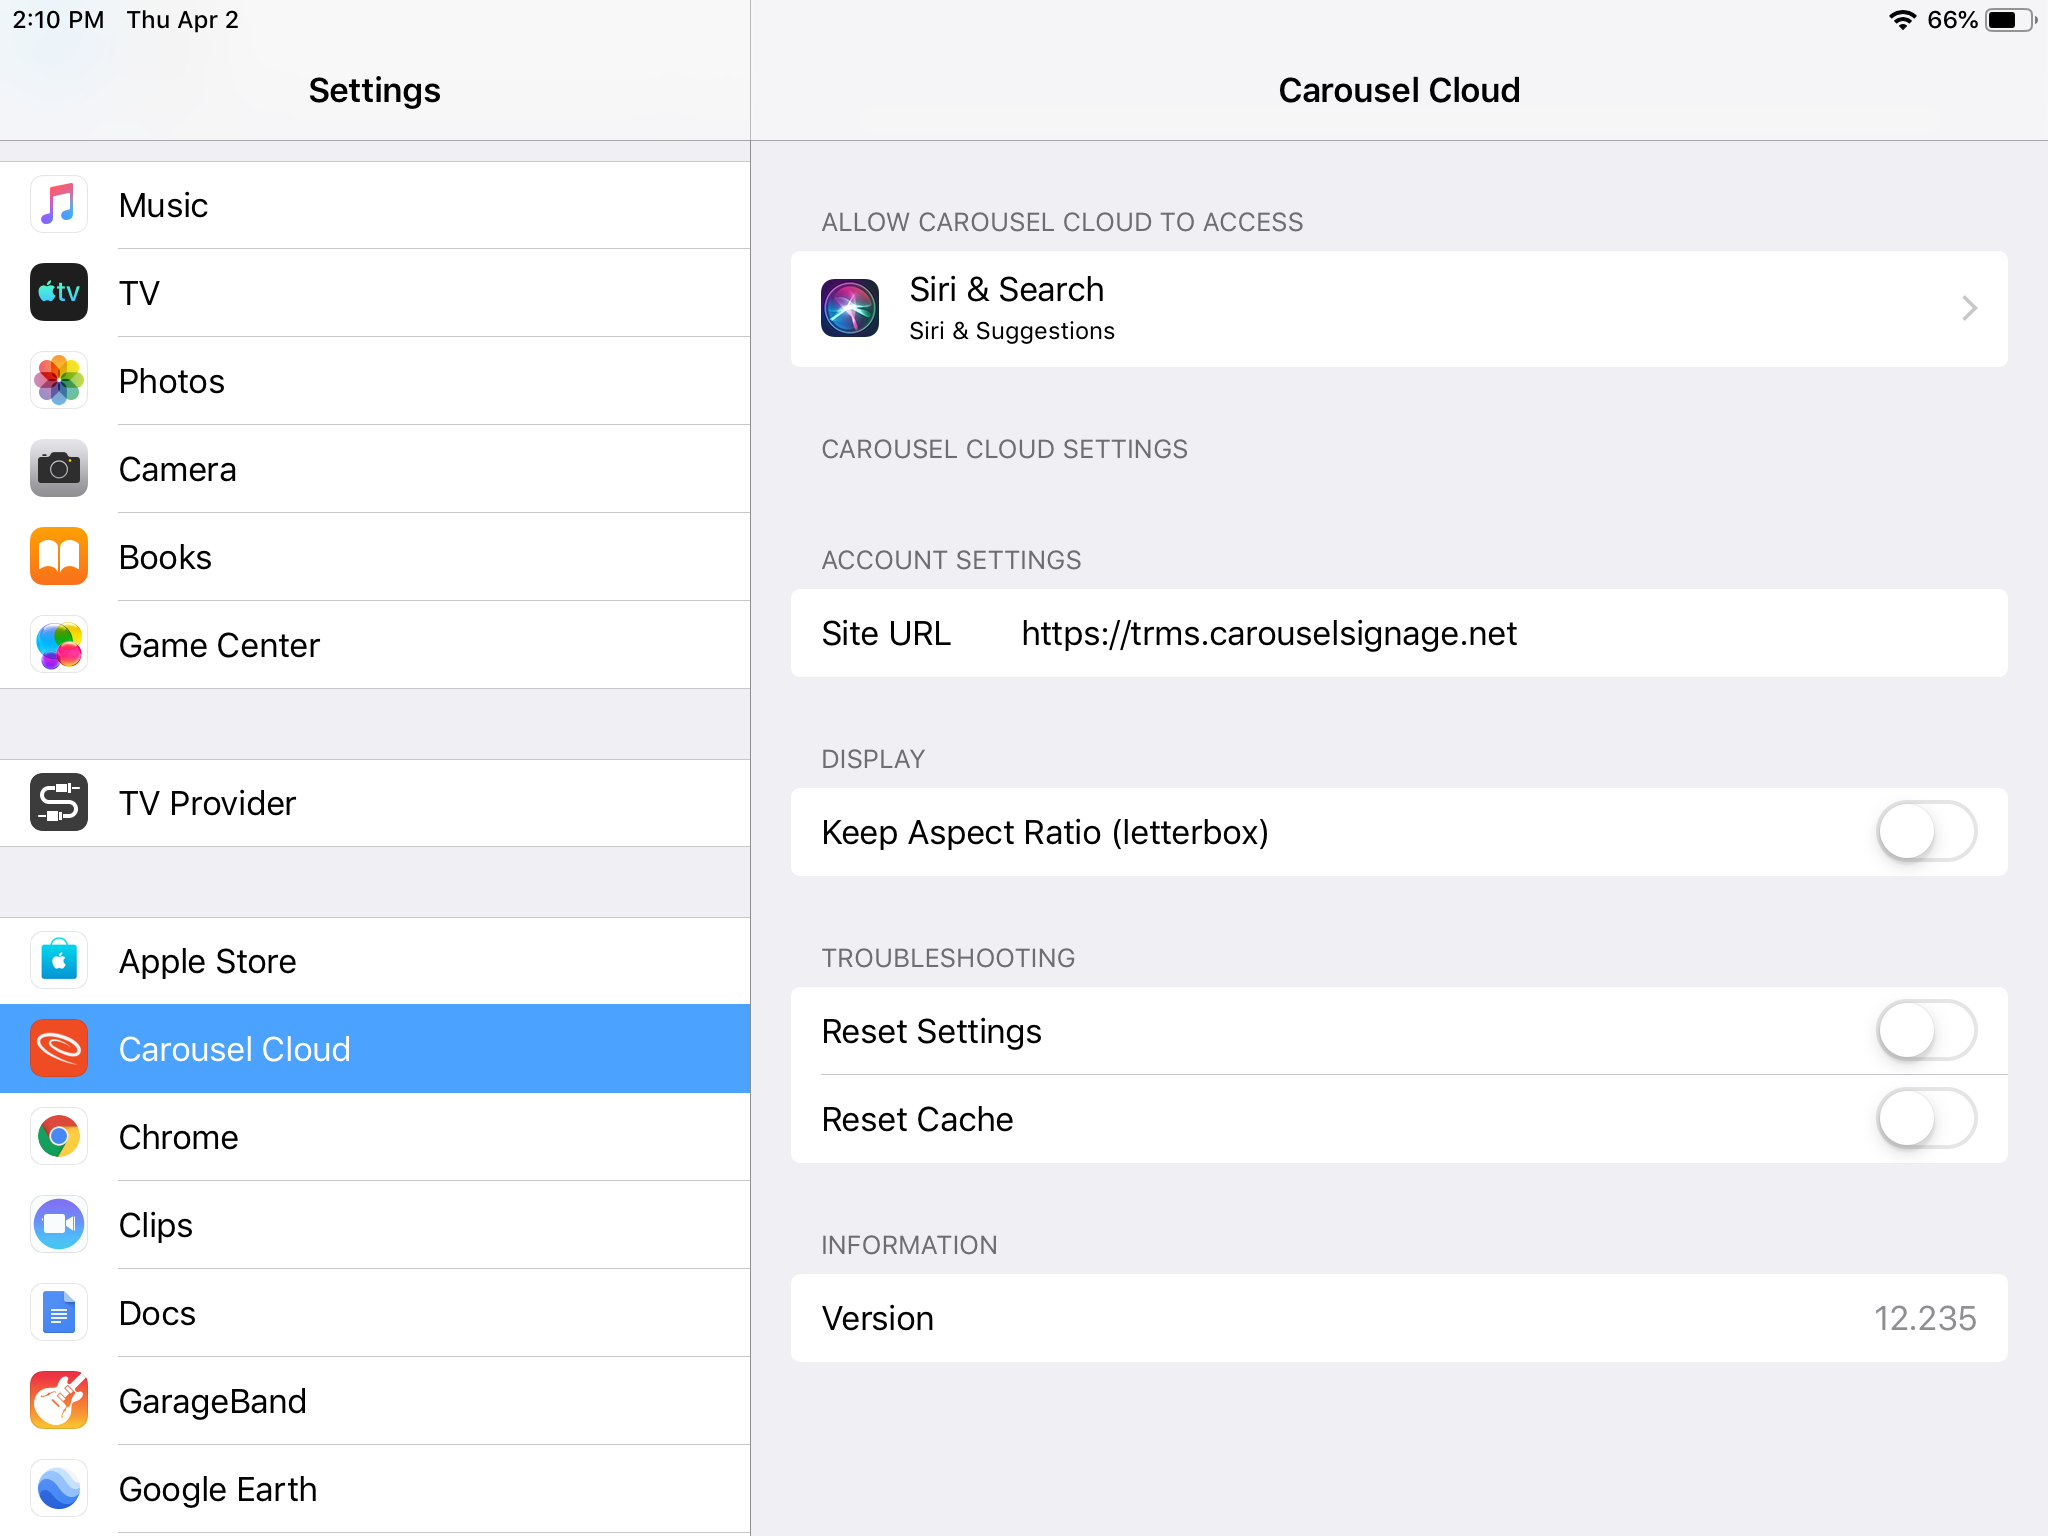Tap the Photos flower icon
Viewport: 2048px width, 1536px height.
tap(59, 381)
